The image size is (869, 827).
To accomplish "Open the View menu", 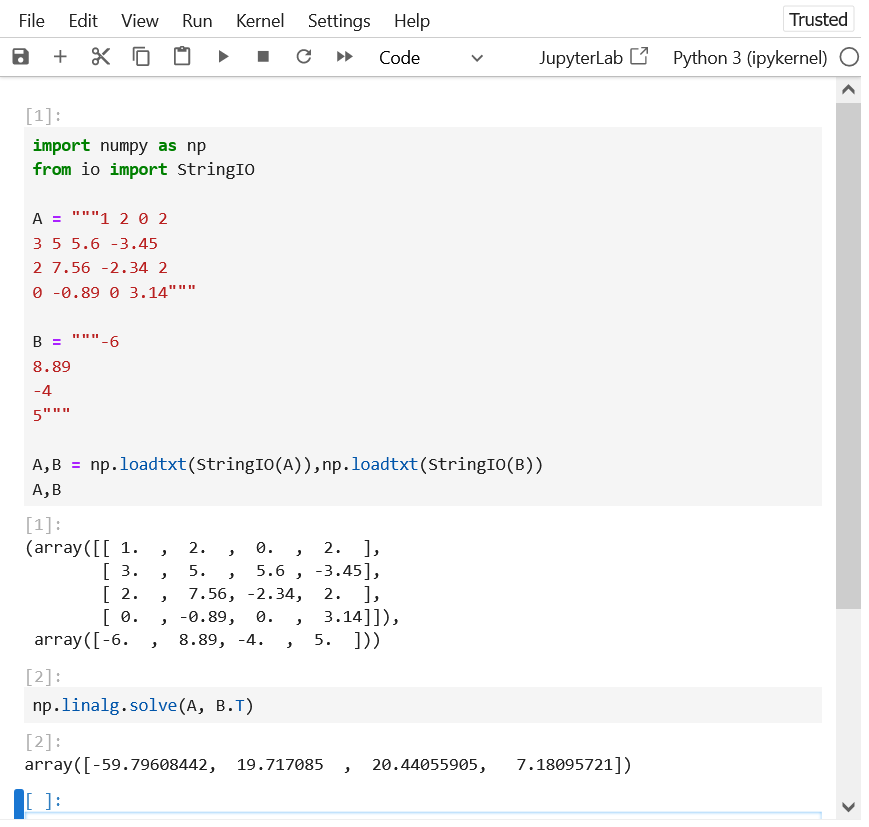I will point(140,21).
